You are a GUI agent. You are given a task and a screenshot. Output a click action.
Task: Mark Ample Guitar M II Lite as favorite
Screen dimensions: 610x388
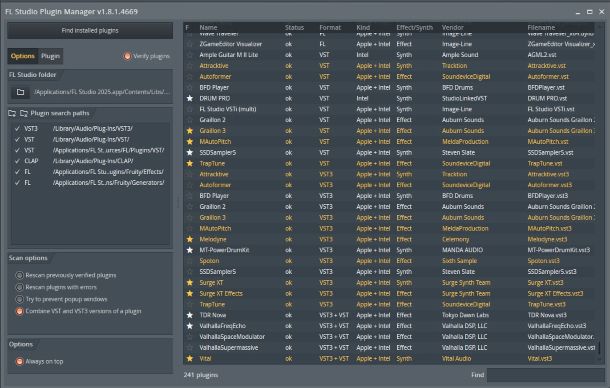pos(190,55)
